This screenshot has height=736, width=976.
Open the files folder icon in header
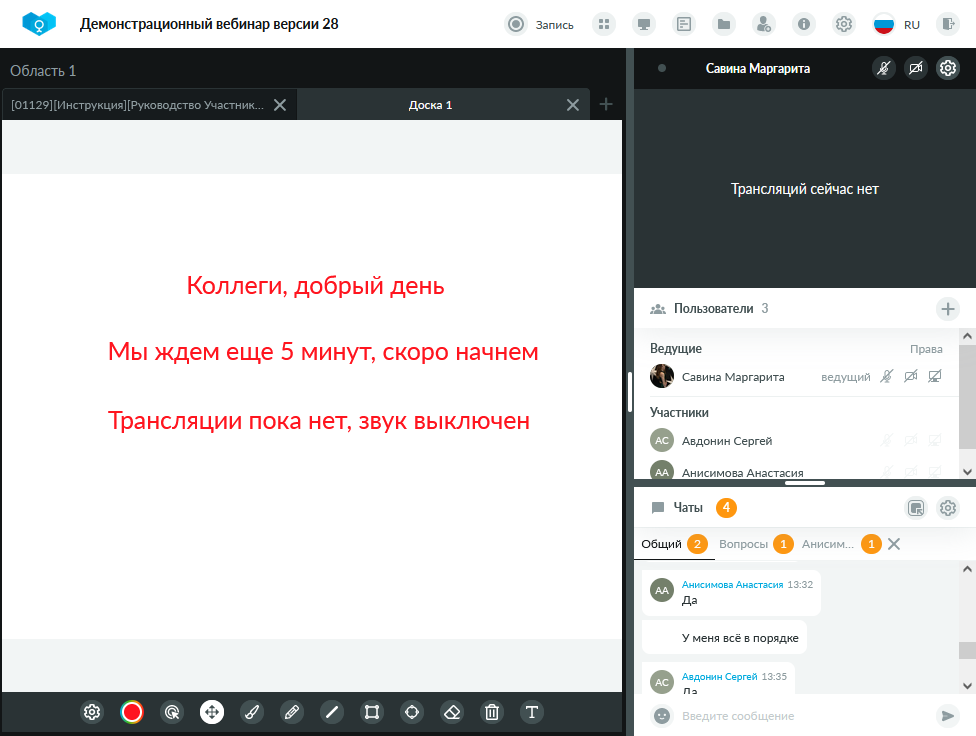724,24
